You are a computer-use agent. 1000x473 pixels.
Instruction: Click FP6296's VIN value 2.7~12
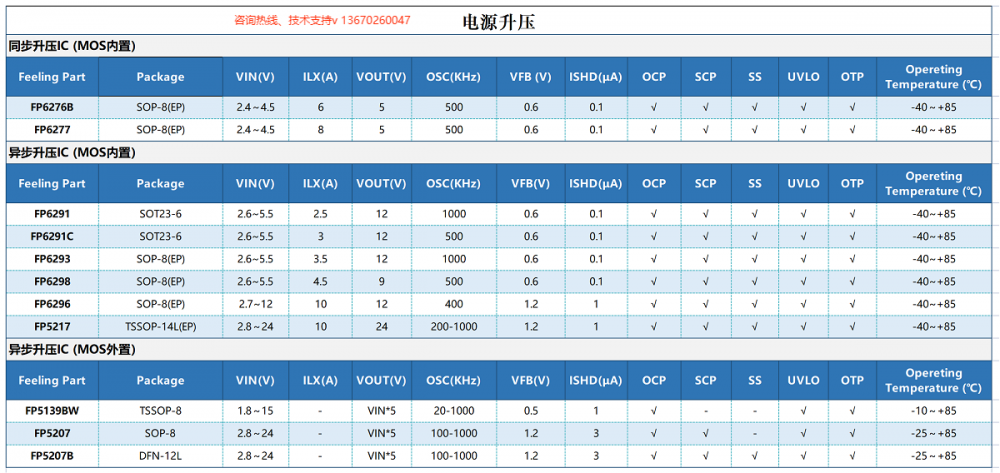tap(255, 304)
